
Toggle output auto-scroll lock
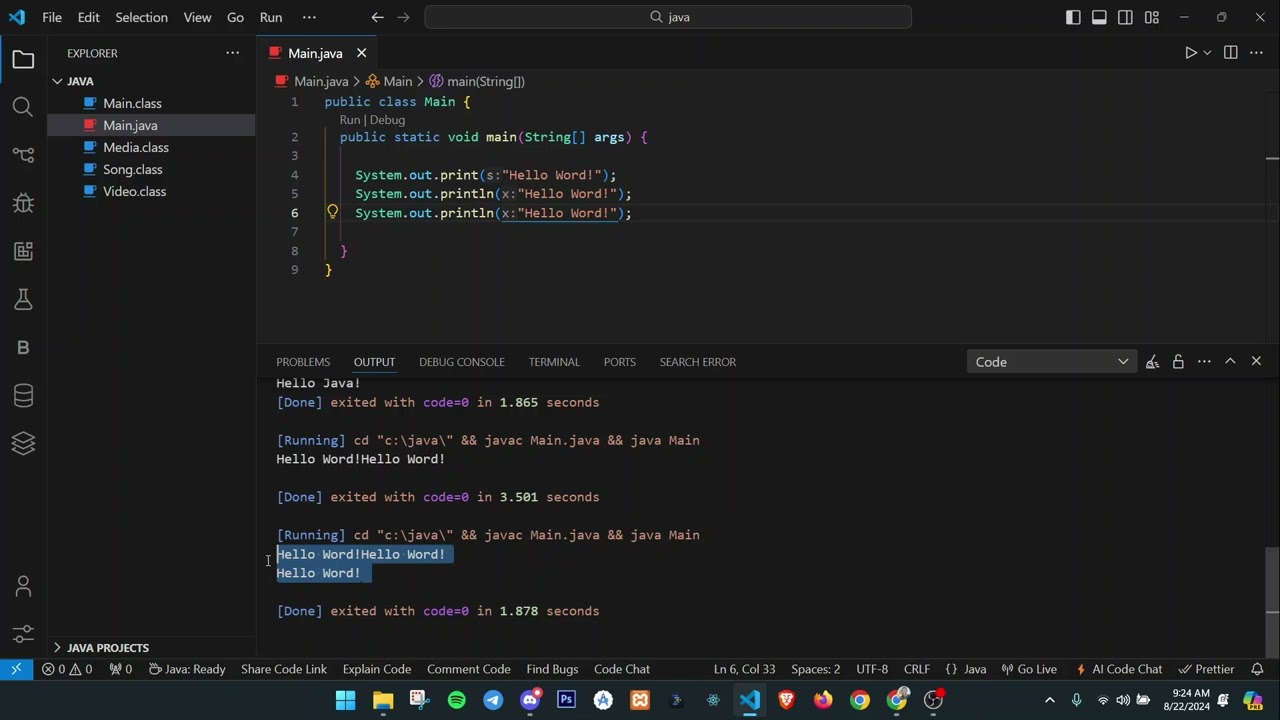click(1178, 362)
